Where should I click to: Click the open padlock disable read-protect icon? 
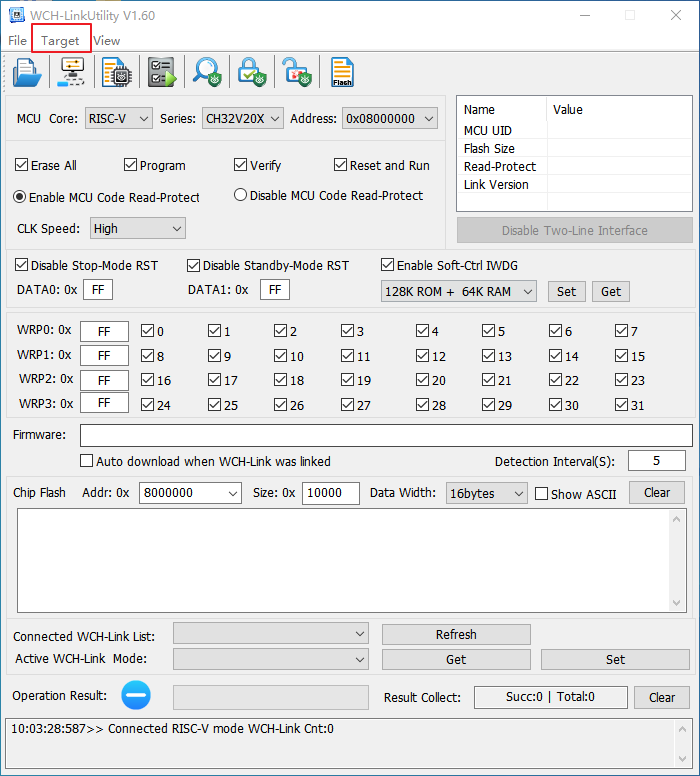pyautogui.click(x=296, y=73)
